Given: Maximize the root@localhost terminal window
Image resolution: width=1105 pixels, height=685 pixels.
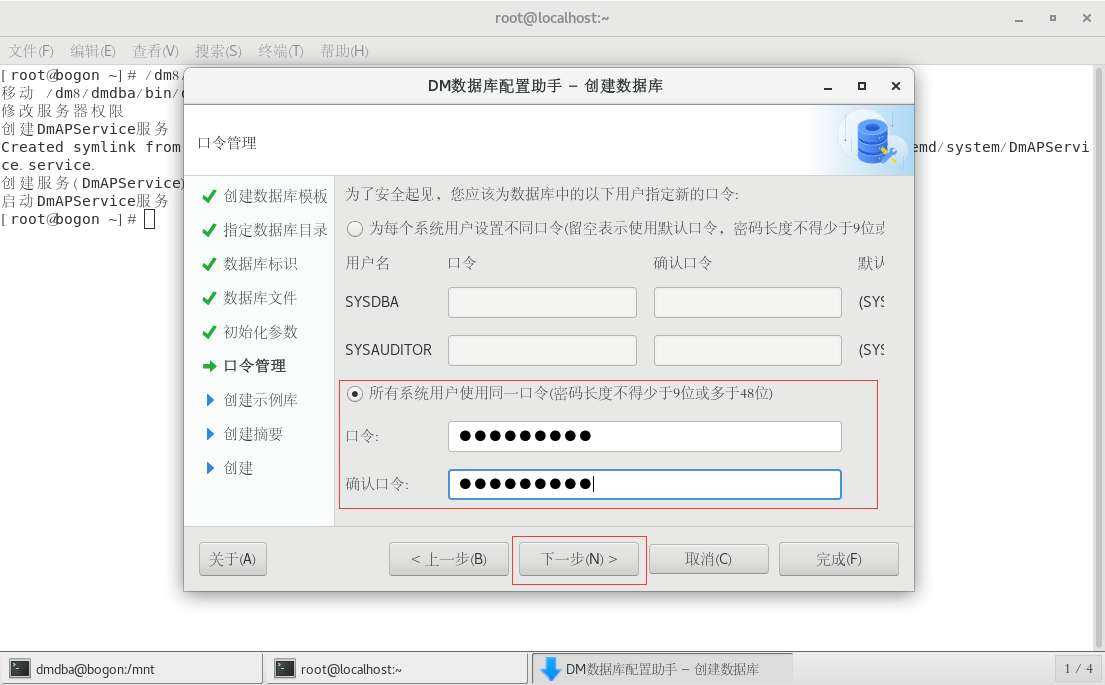Looking at the screenshot, I should [x=1052, y=18].
